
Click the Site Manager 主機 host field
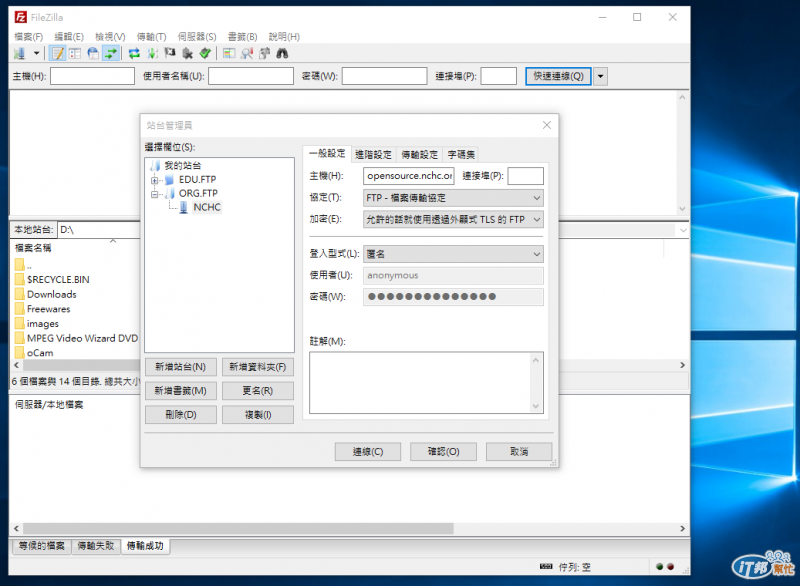[409, 176]
